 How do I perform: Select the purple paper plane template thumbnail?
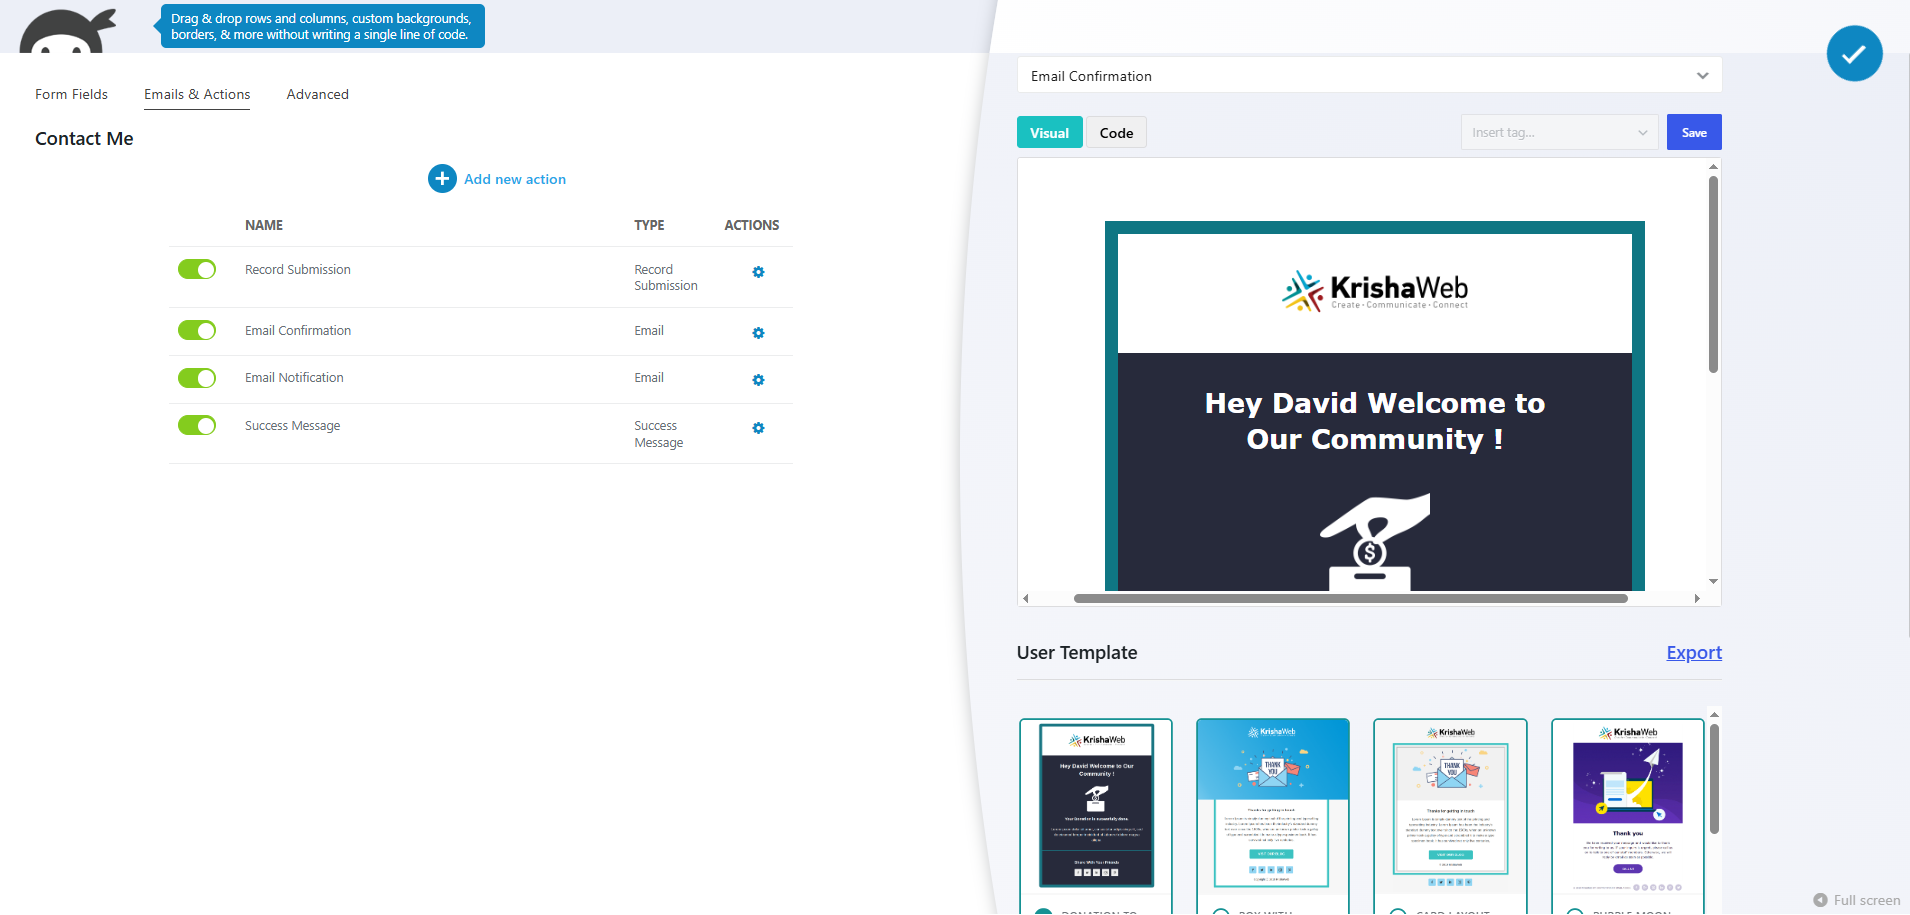pyautogui.click(x=1627, y=806)
